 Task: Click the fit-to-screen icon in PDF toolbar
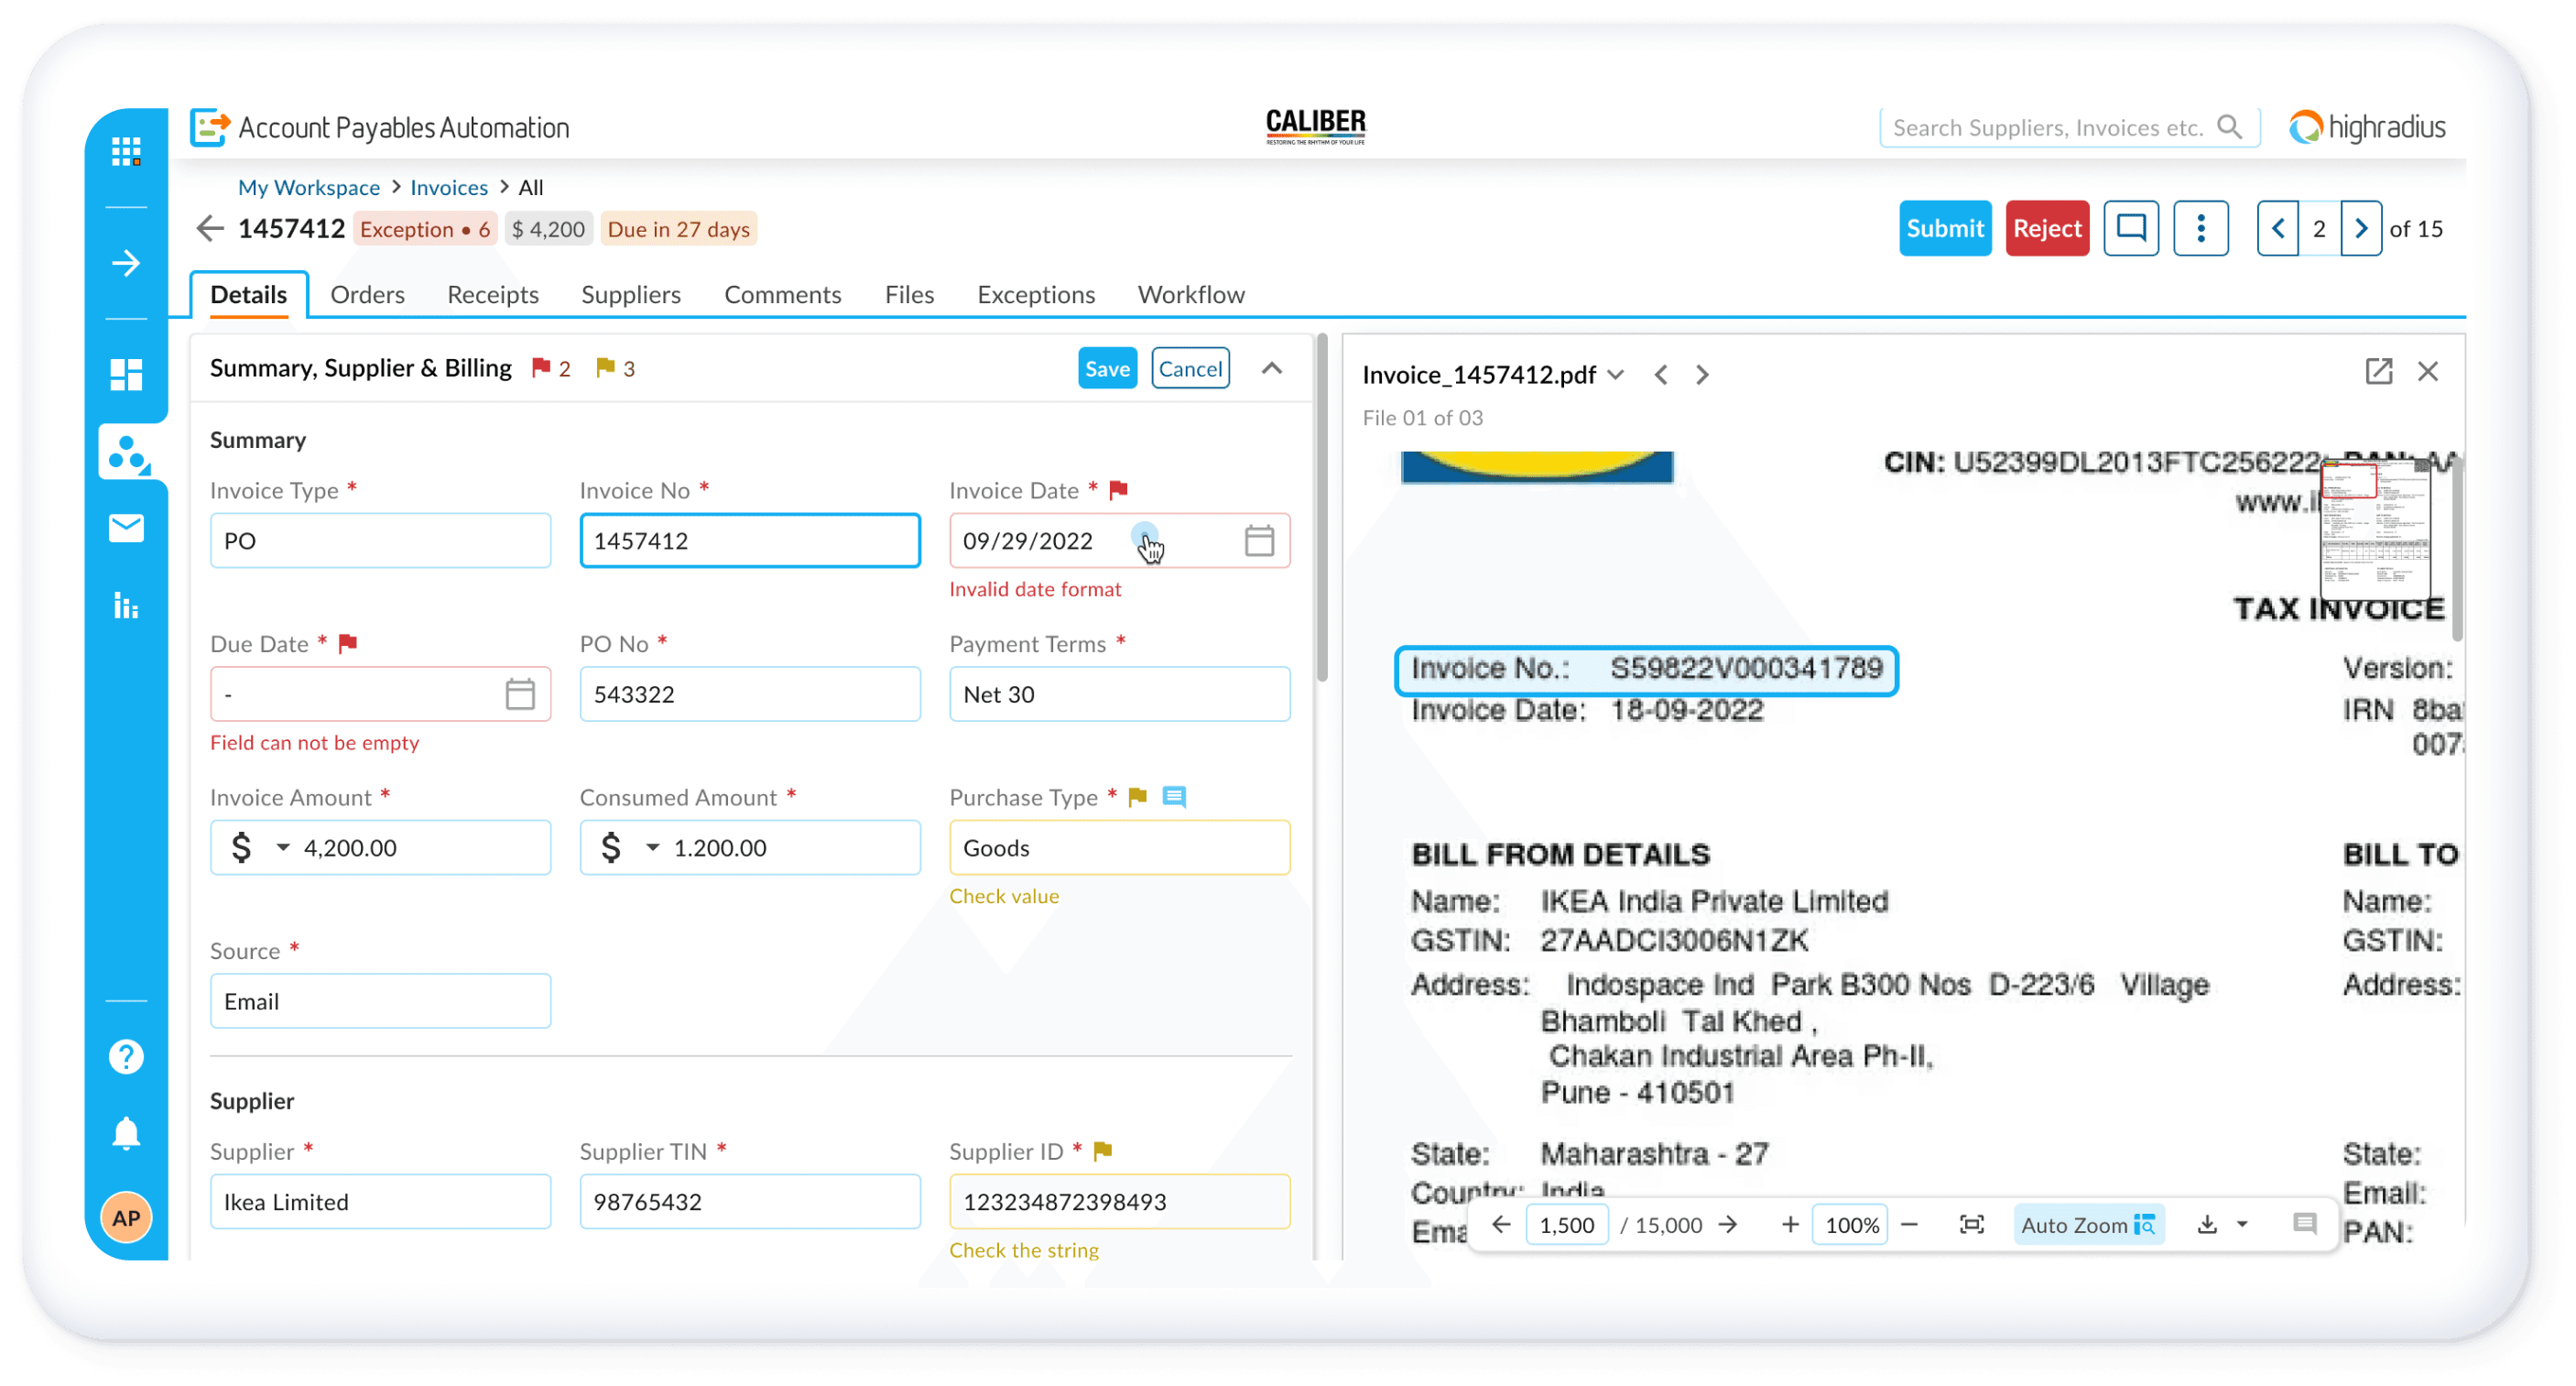[x=1971, y=1225]
